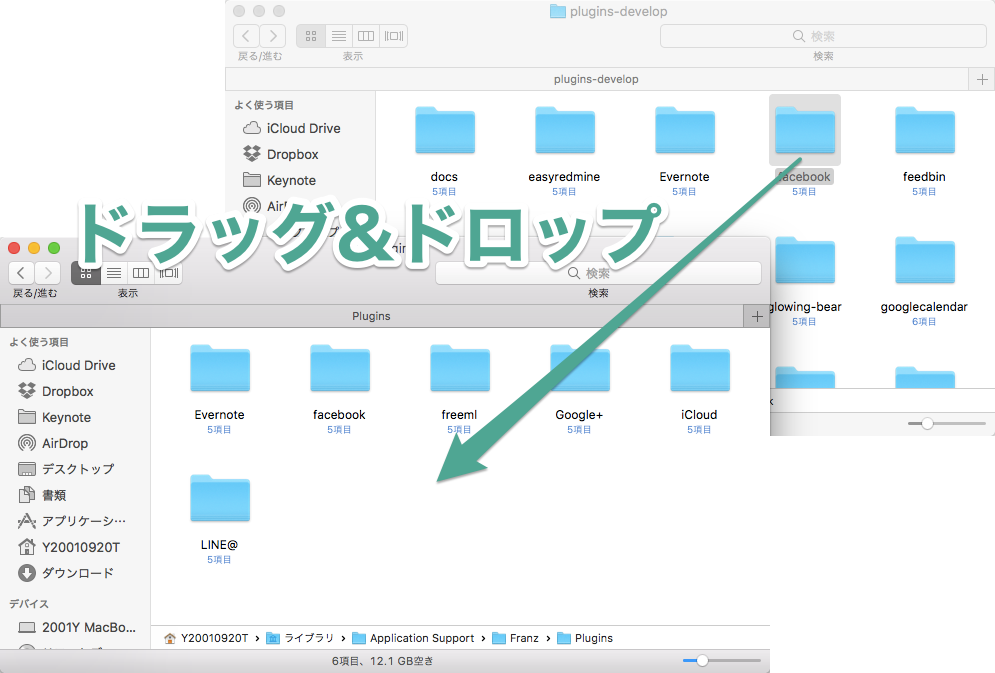Go back in the Plugins window
The width and height of the screenshot is (995, 673).
coord(21,273)
